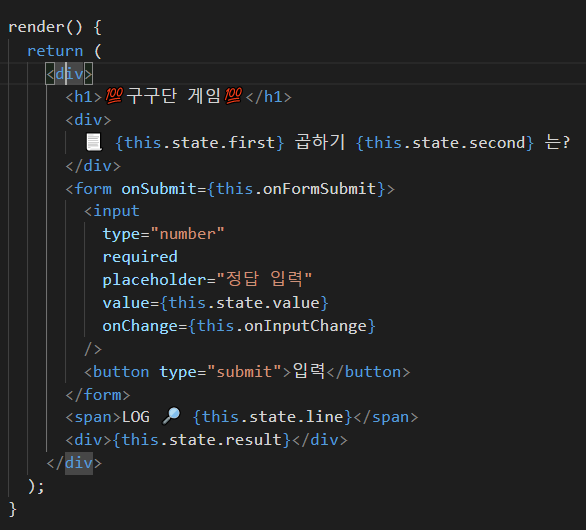Image resolution: width=586 pixels, height=530 pixels.
Task: Click the '</form>' closing tag
Action: 98,395
